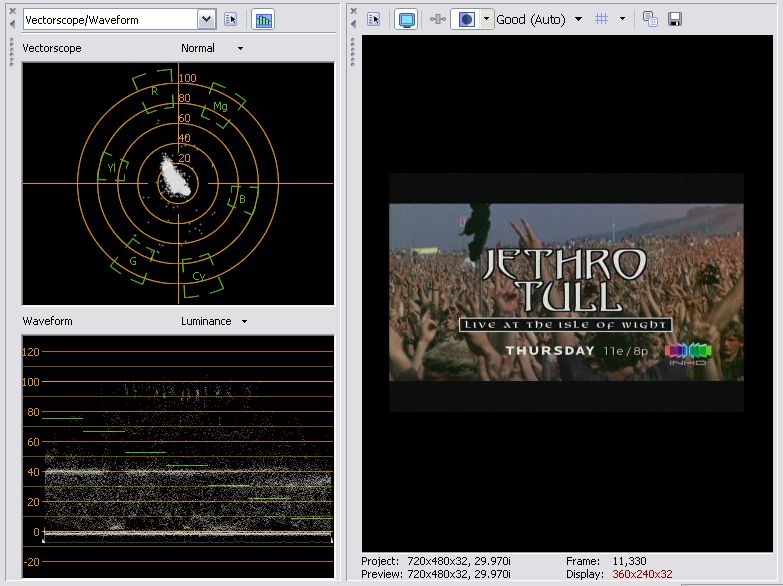
Task: Open split screen view options arrow
Action: pyautogui.click(x=486, y=19)
